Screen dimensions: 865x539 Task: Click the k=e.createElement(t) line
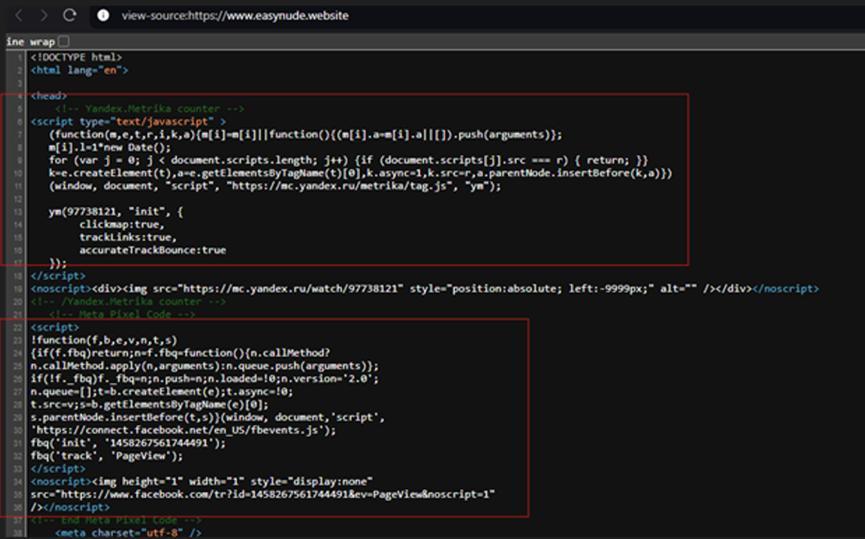pos(360,173)
